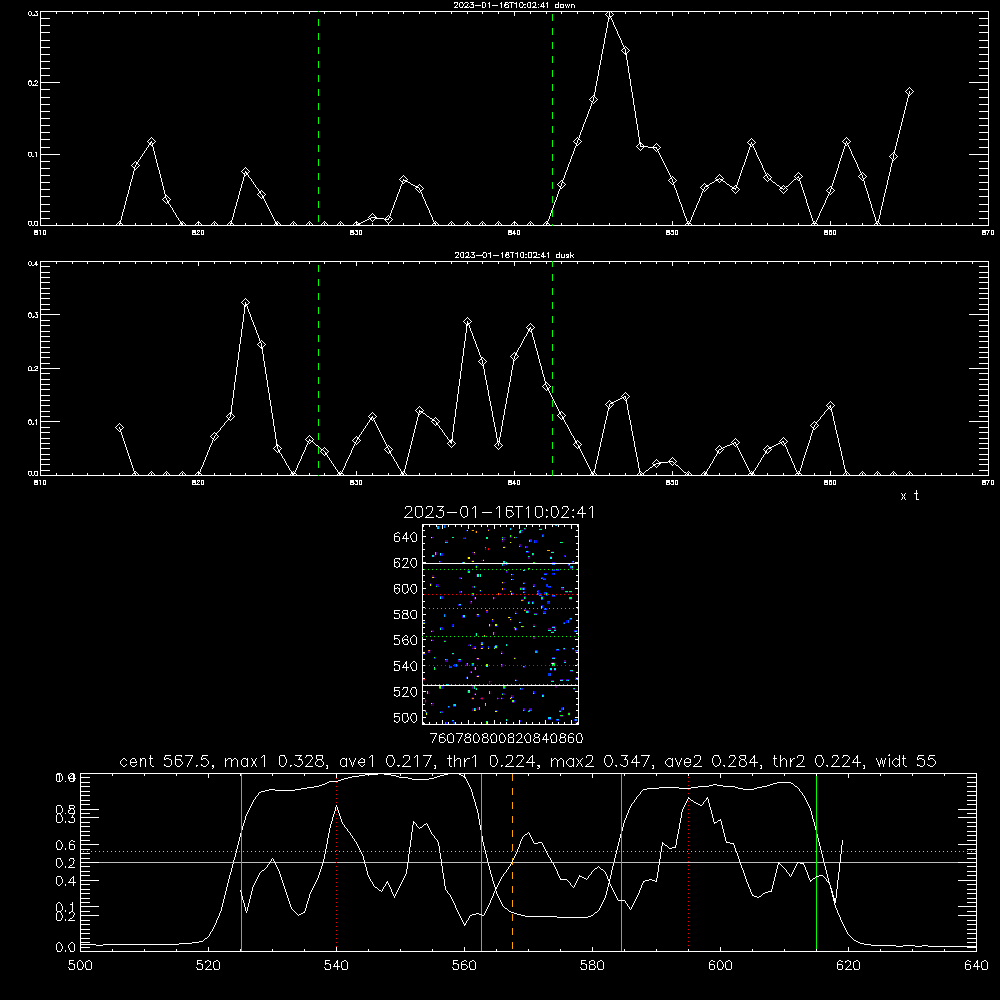
Task: Click the 'cent 567.5' text
Action: coord(165,761)
